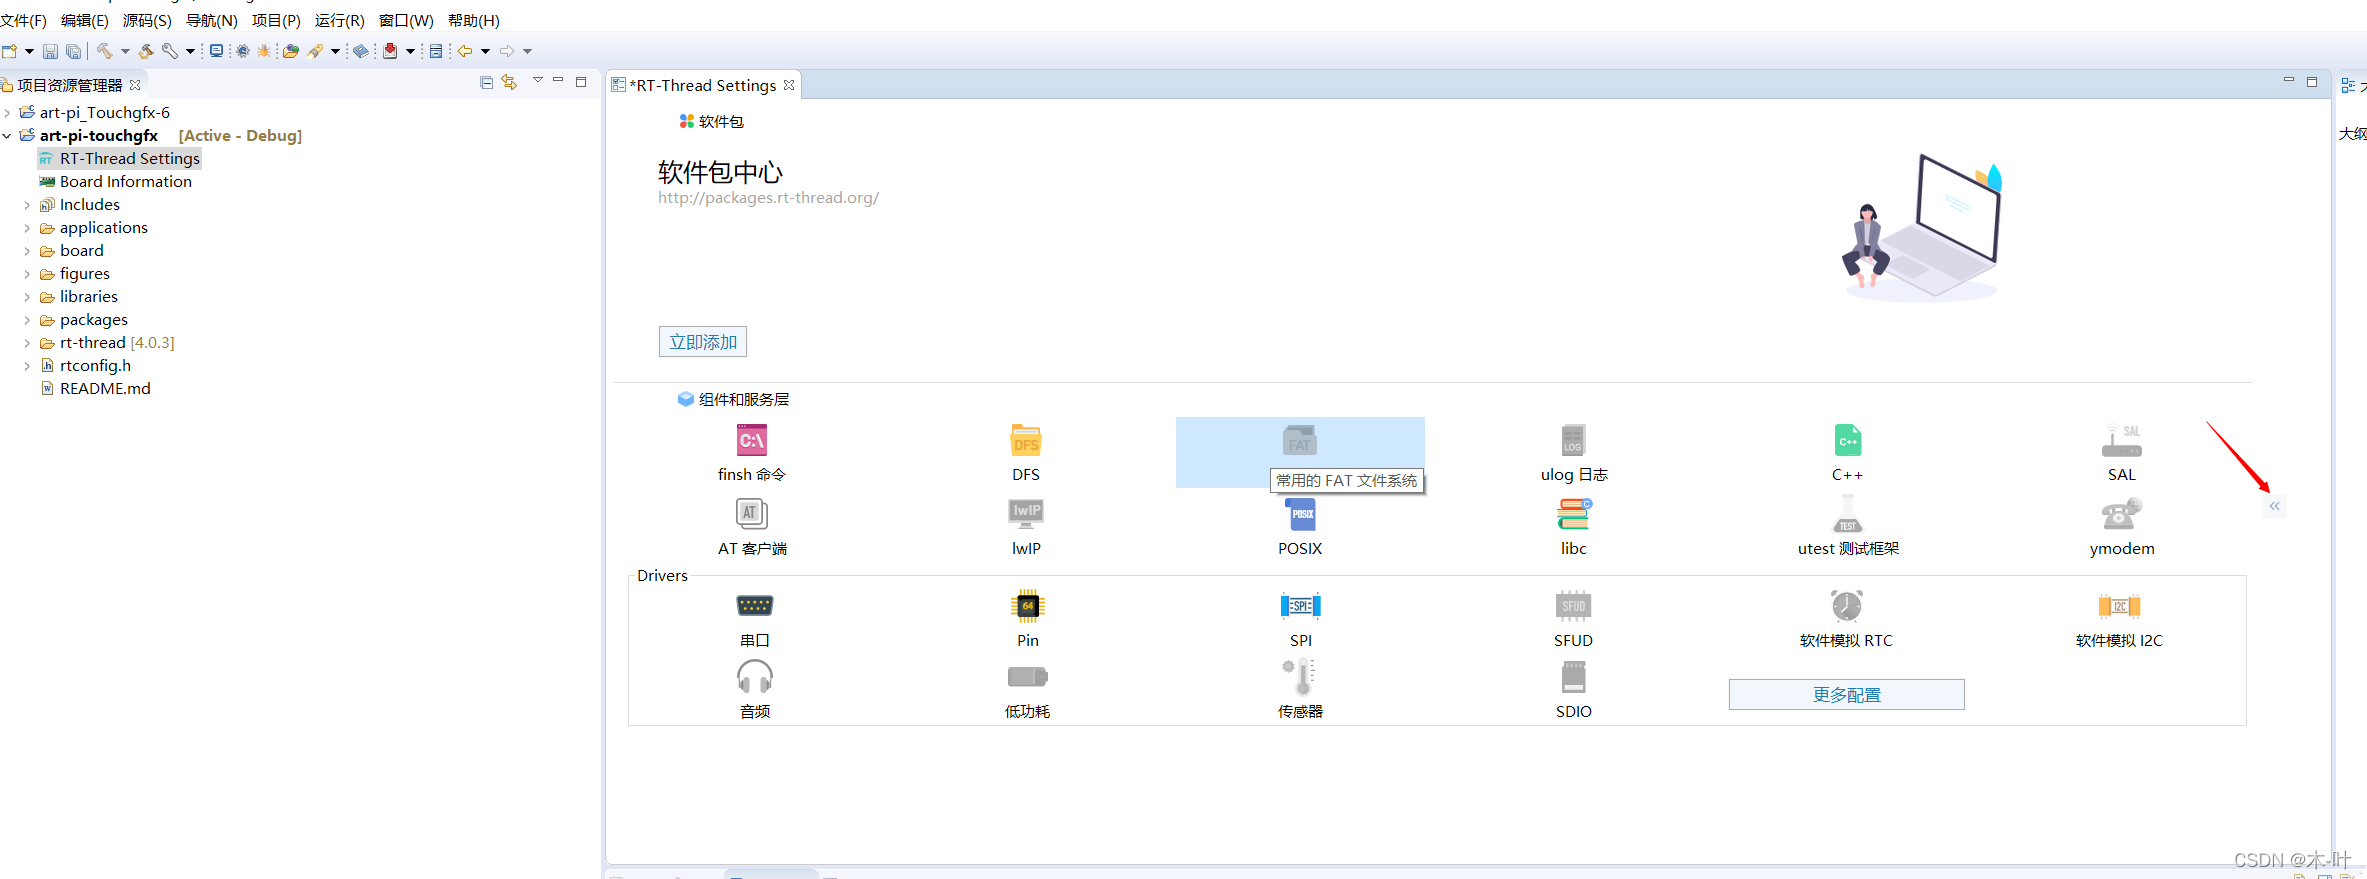Expand the art-pi_Touchgfx-6 project

click(x=8, y=113)
